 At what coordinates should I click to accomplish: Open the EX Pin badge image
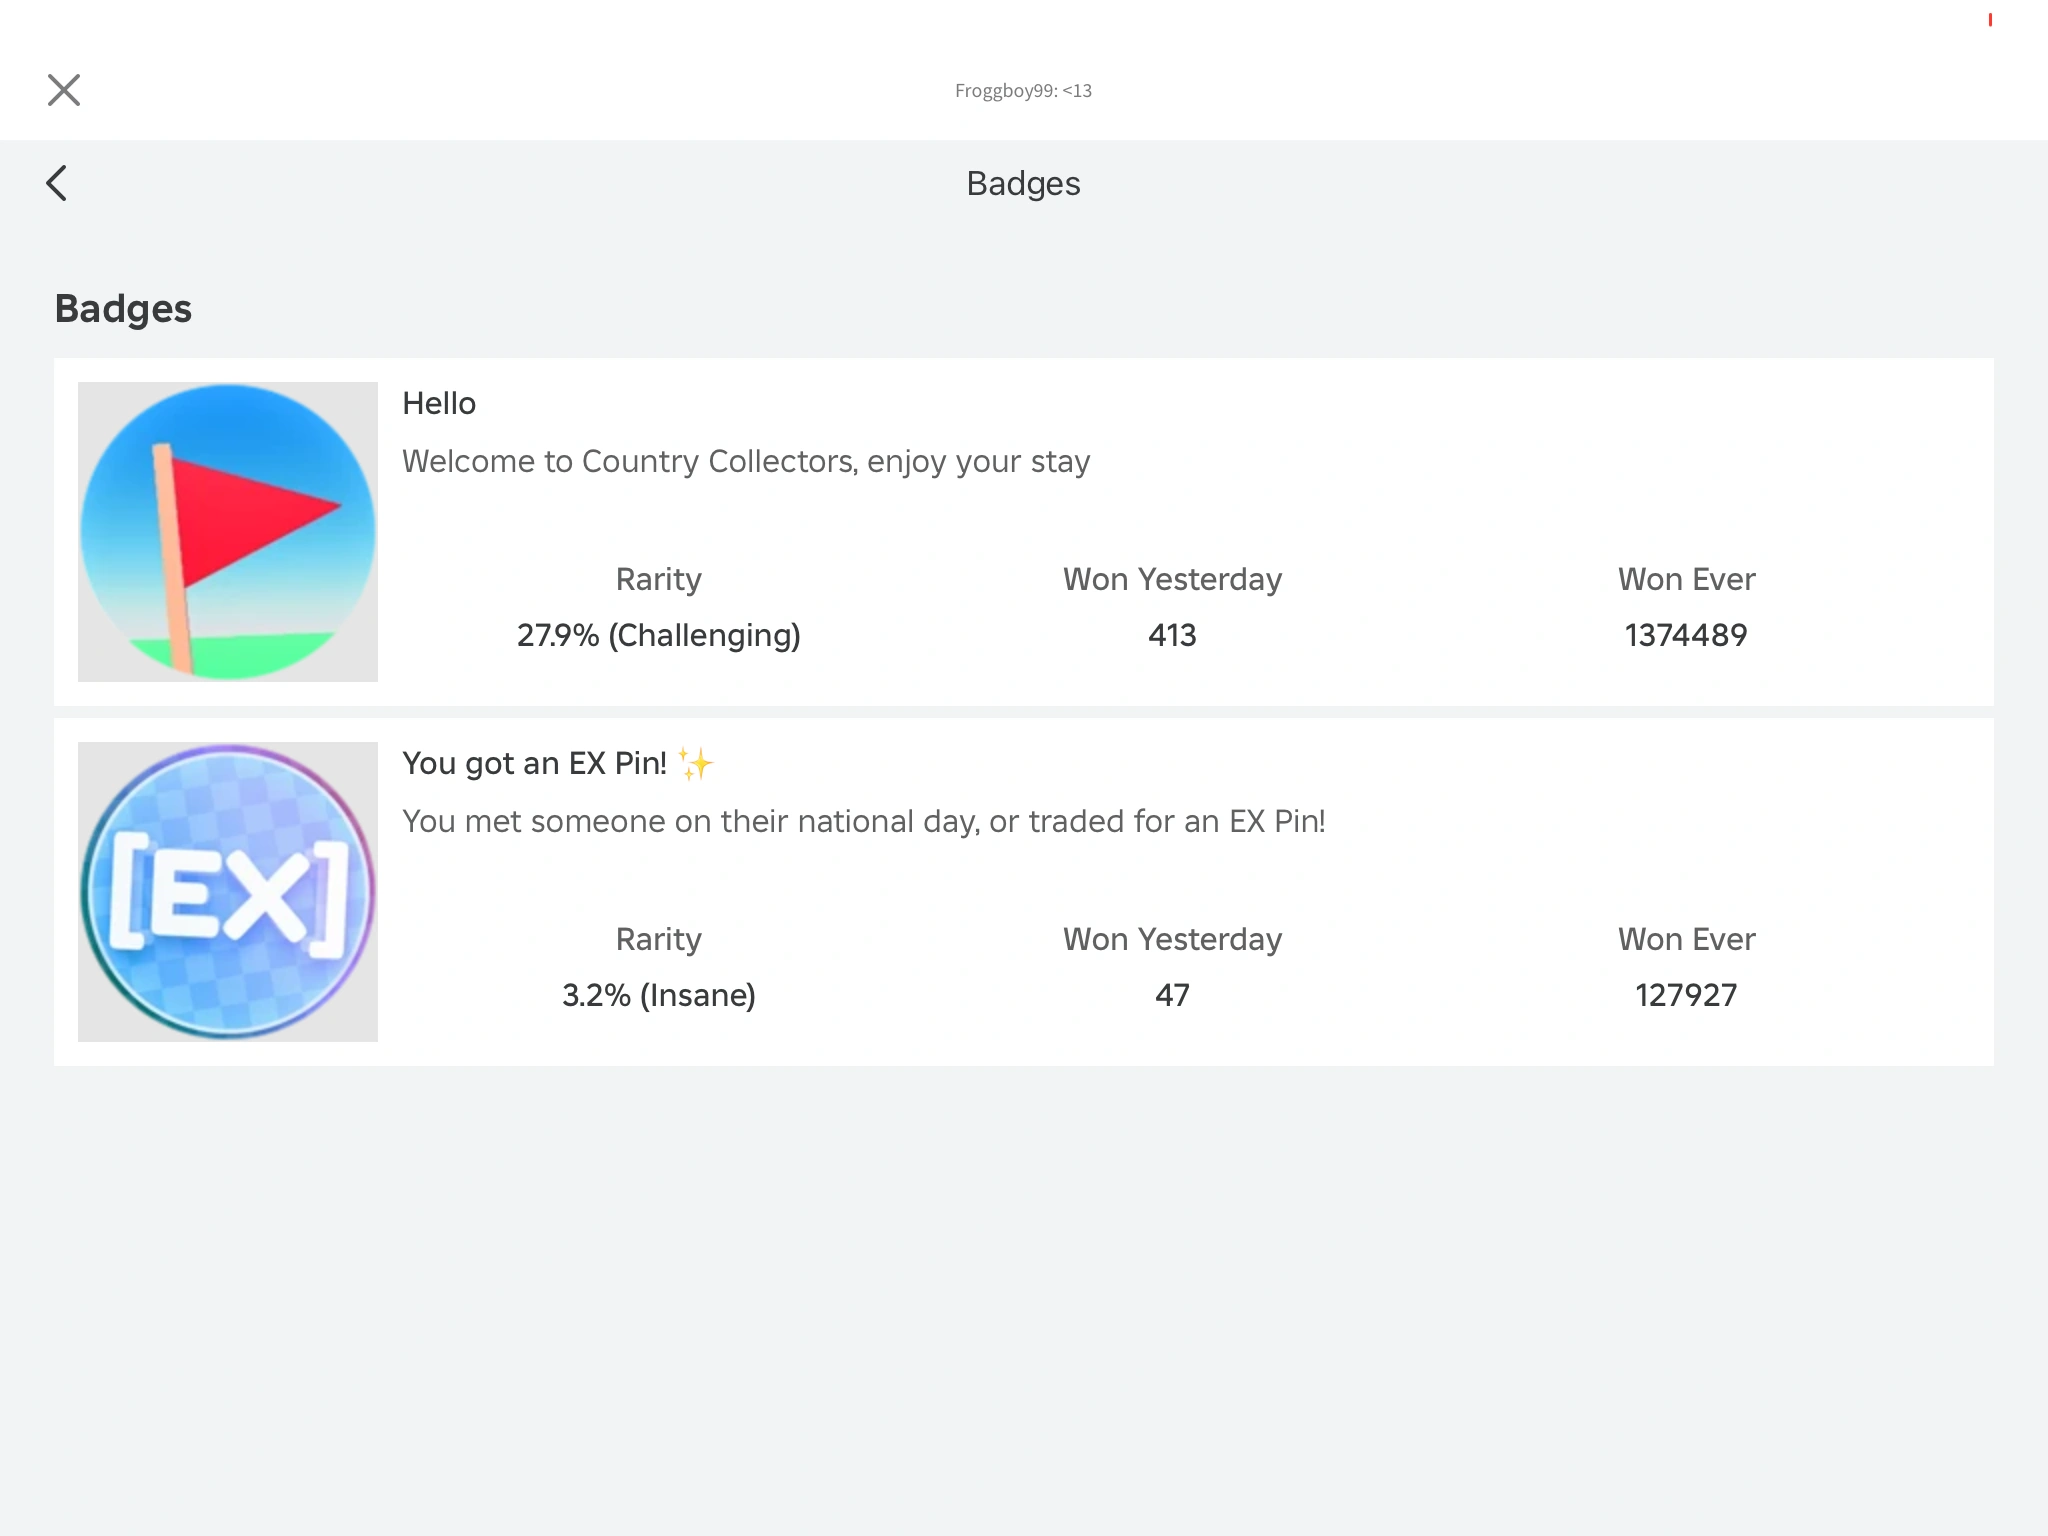[228, 892]
